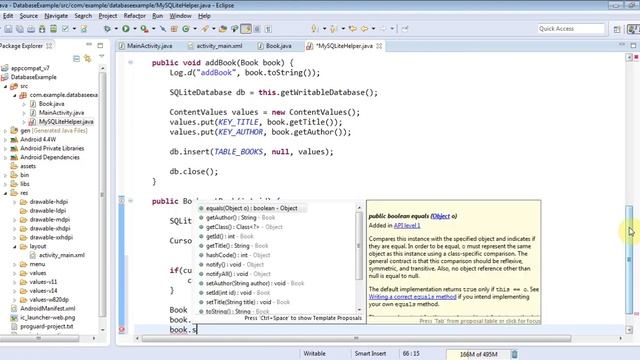Collapse the src folder tree node
The height and width of the screenshot is (360, 640).
[6, 86]
